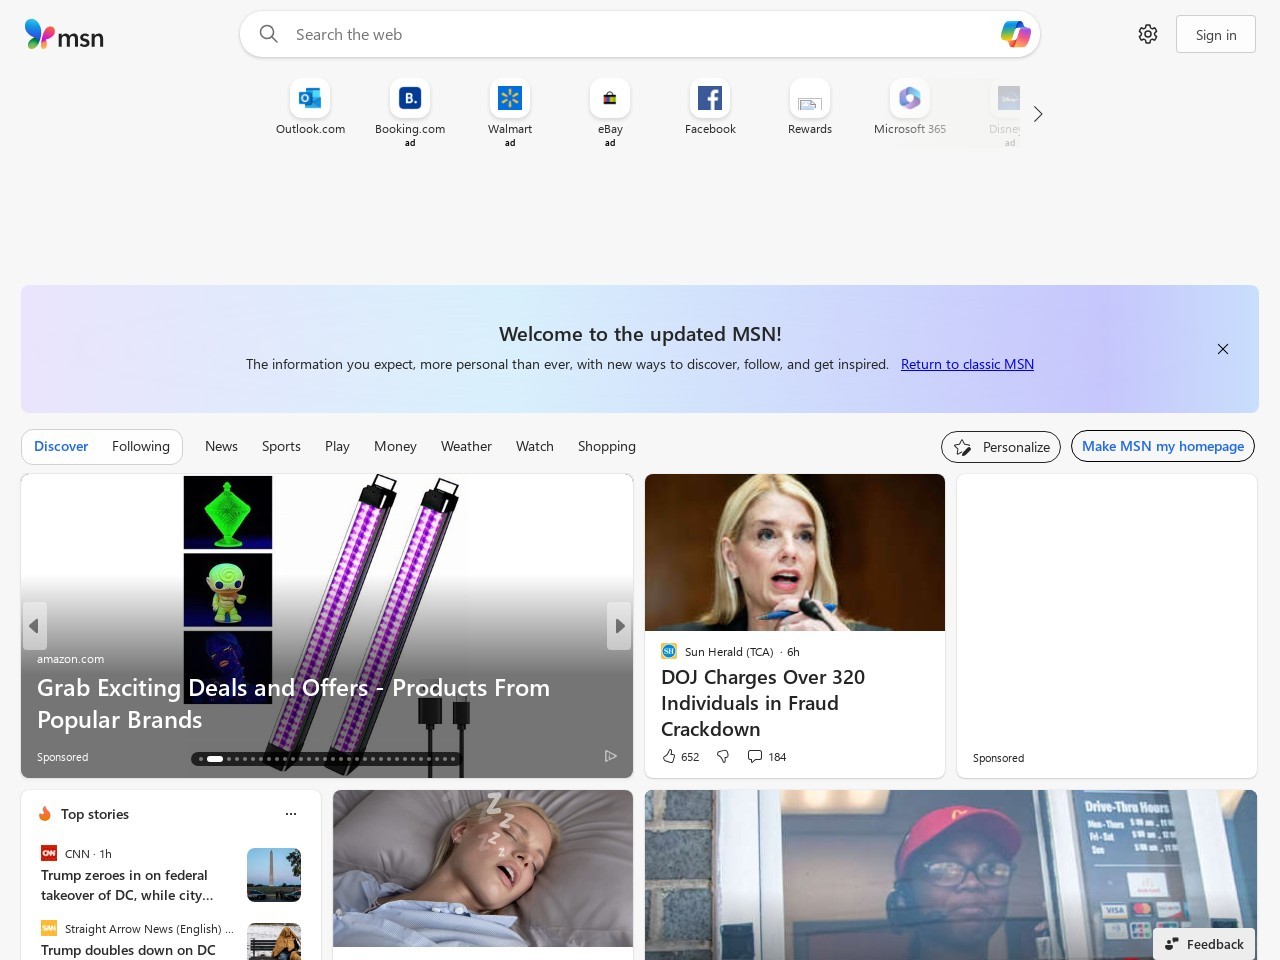
Task: Open the Weather tab
Action: click(466, 446)
